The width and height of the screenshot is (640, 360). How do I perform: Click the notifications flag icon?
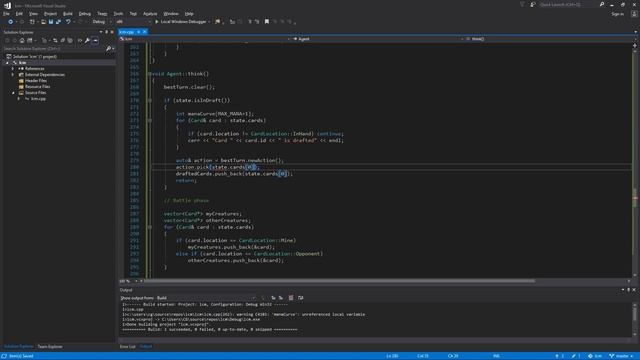coord(522,4)
